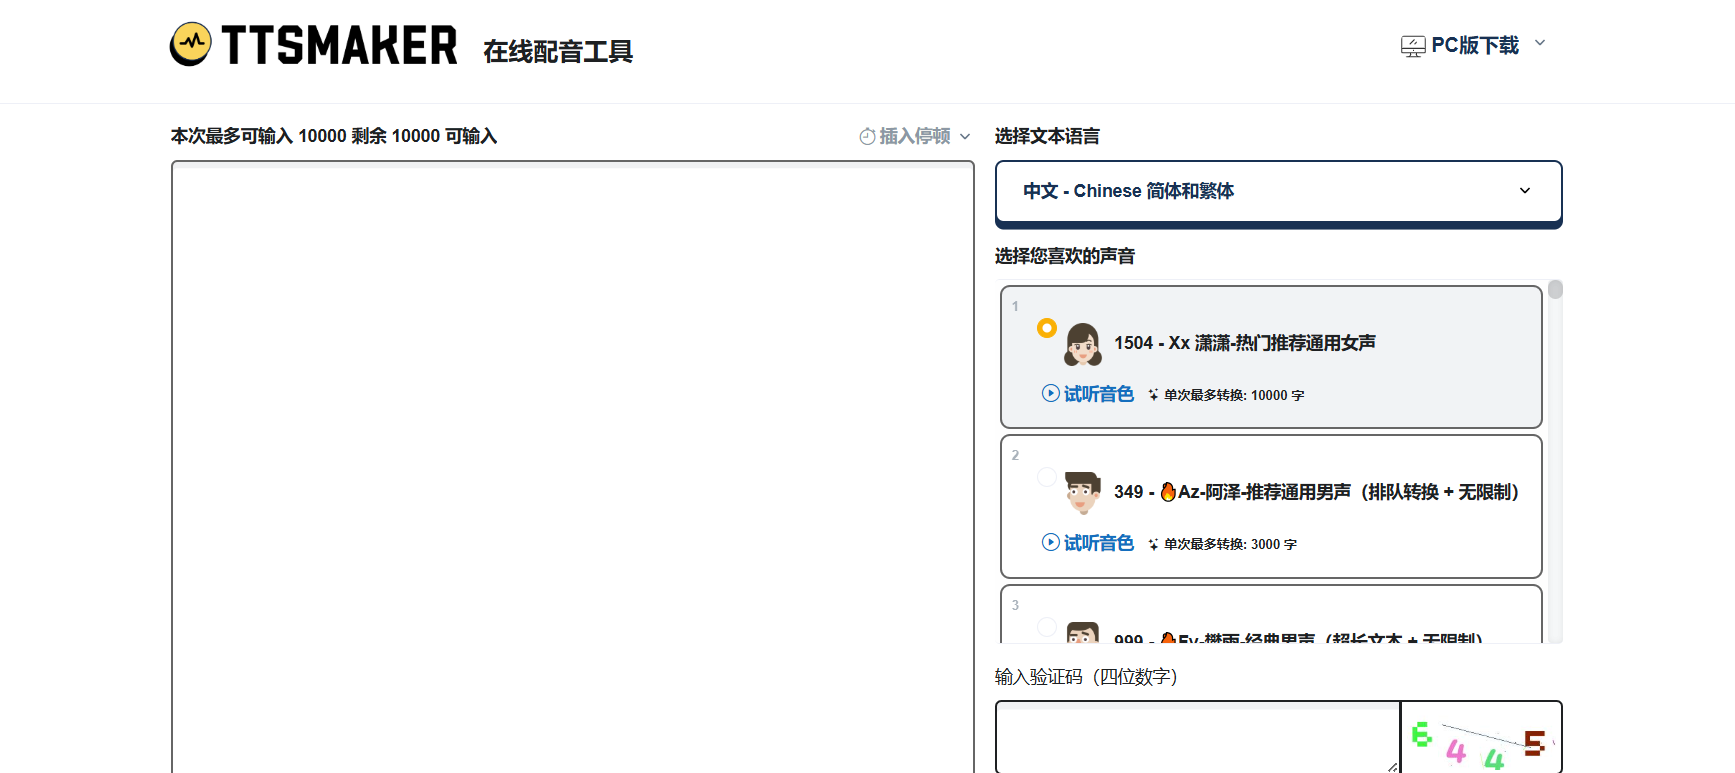This screenshot has width=1735, height=773.
Task: Click the clock icon beside 插入停顿
Action: 868,136
